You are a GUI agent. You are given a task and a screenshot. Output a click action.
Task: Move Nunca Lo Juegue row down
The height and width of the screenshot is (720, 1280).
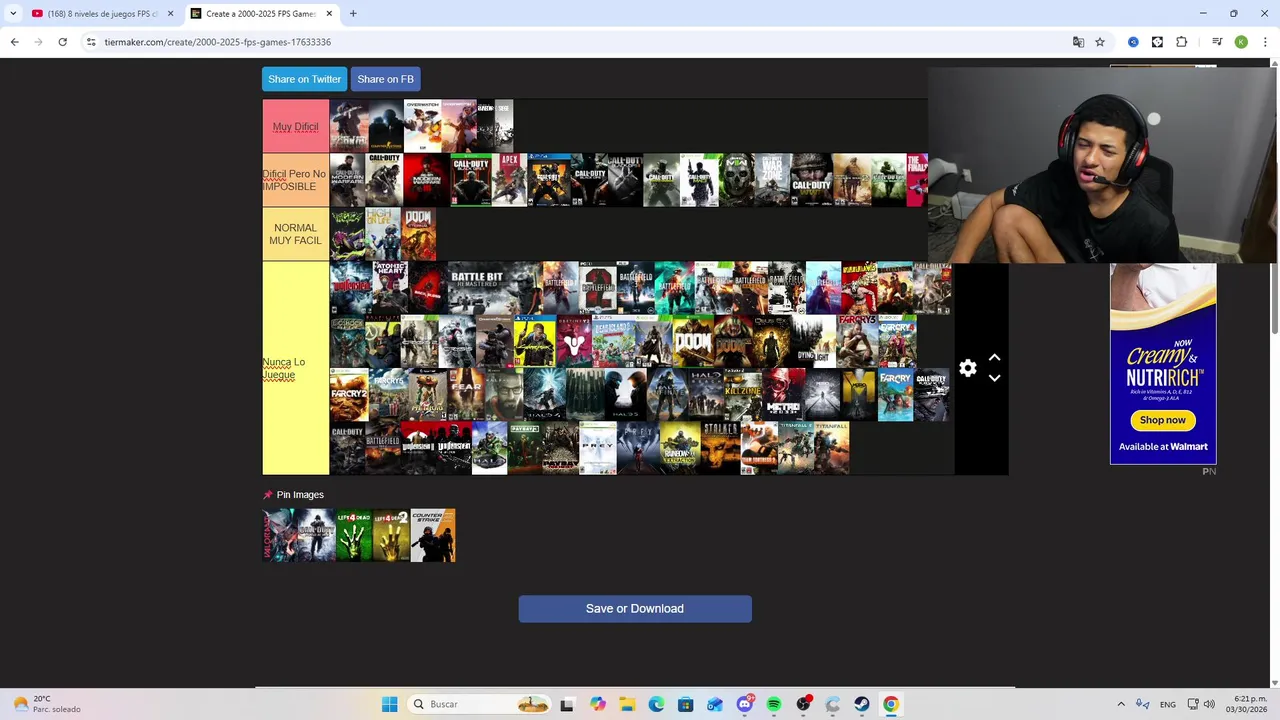click(994, 378)
